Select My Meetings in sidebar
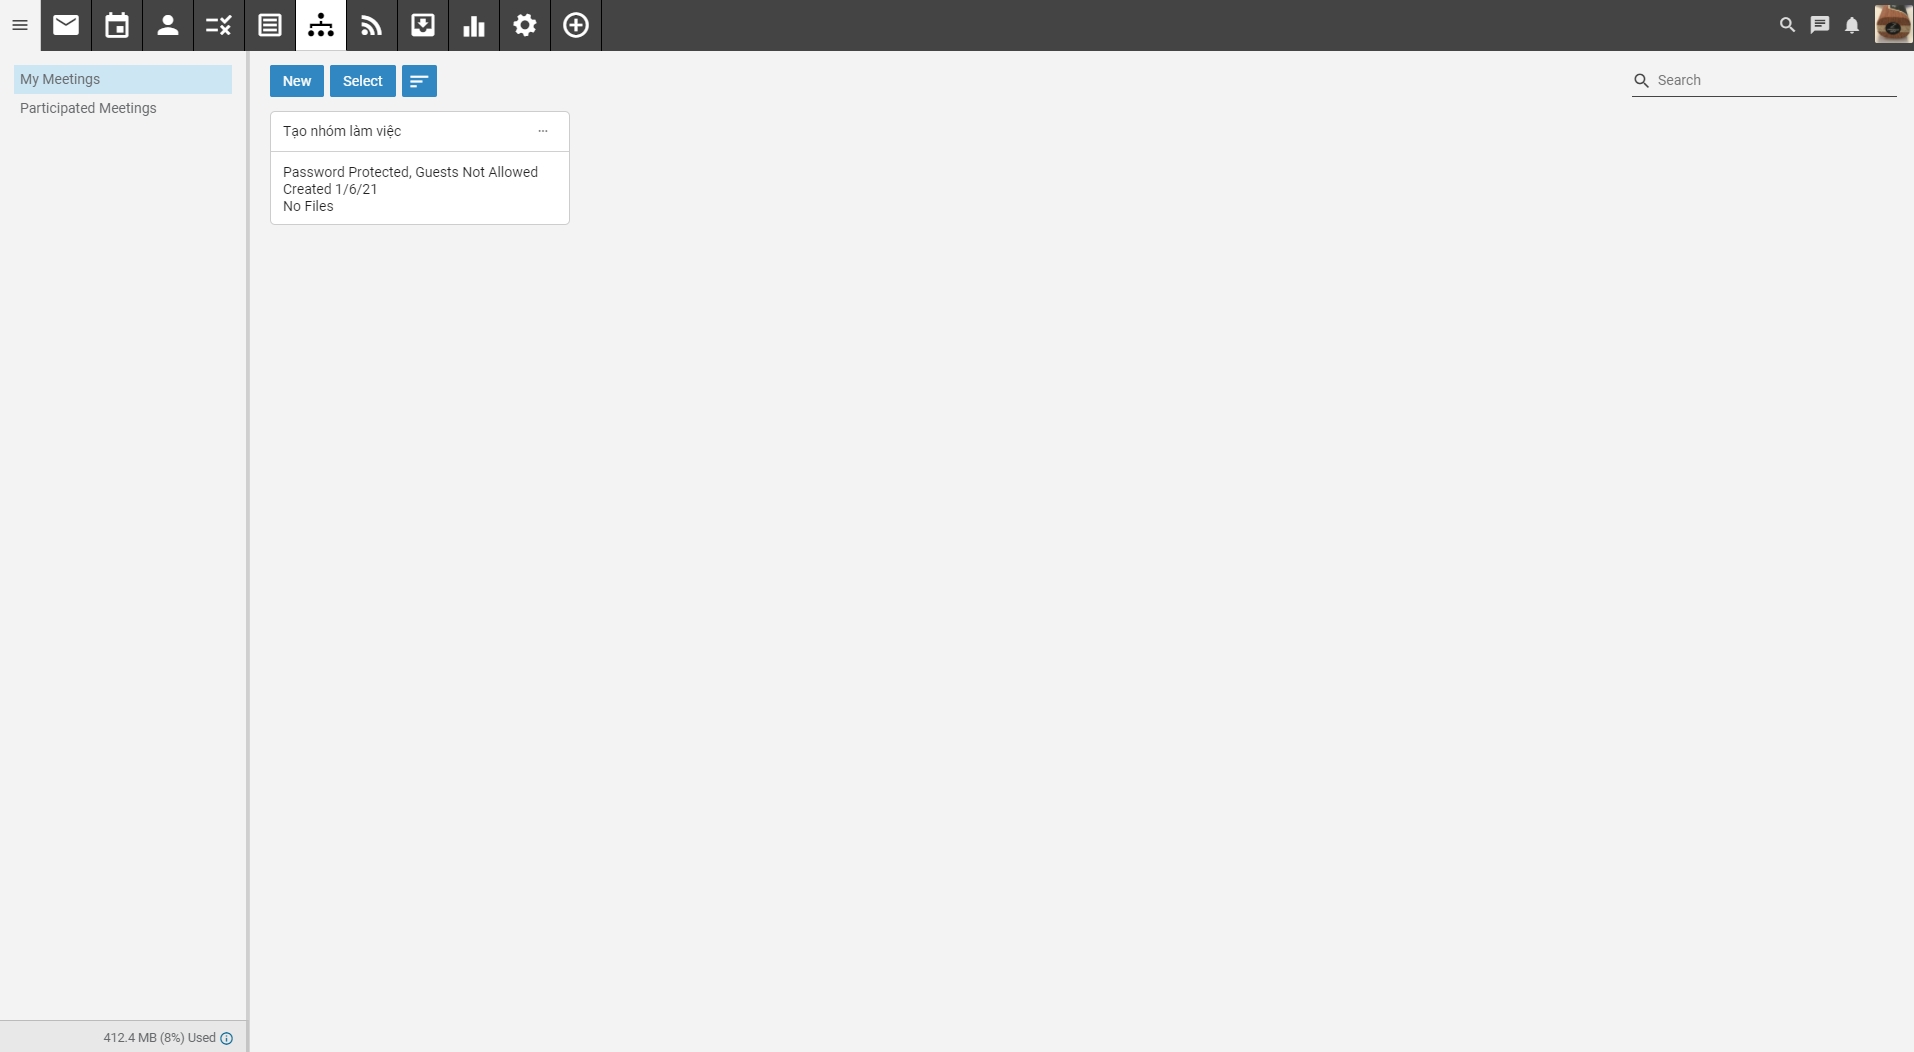Screen dimensions: 1914x1052 click(60, 79)
